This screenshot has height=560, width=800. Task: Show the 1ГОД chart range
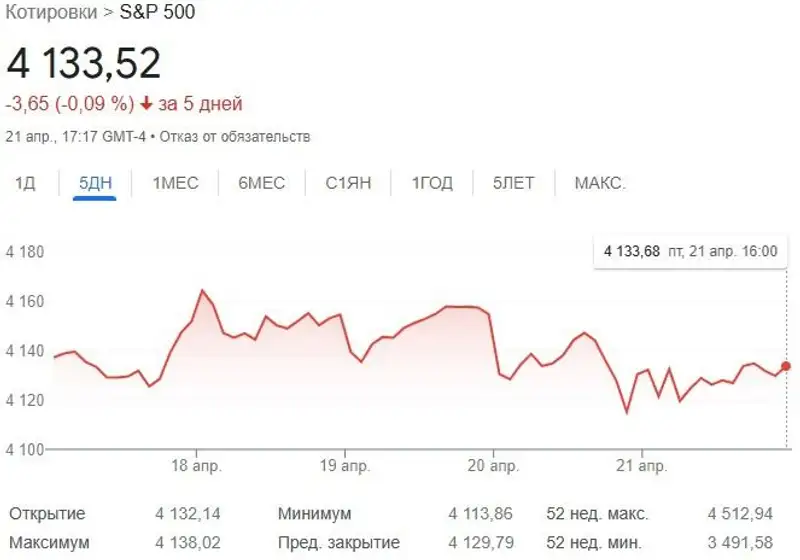click(432, 183)
